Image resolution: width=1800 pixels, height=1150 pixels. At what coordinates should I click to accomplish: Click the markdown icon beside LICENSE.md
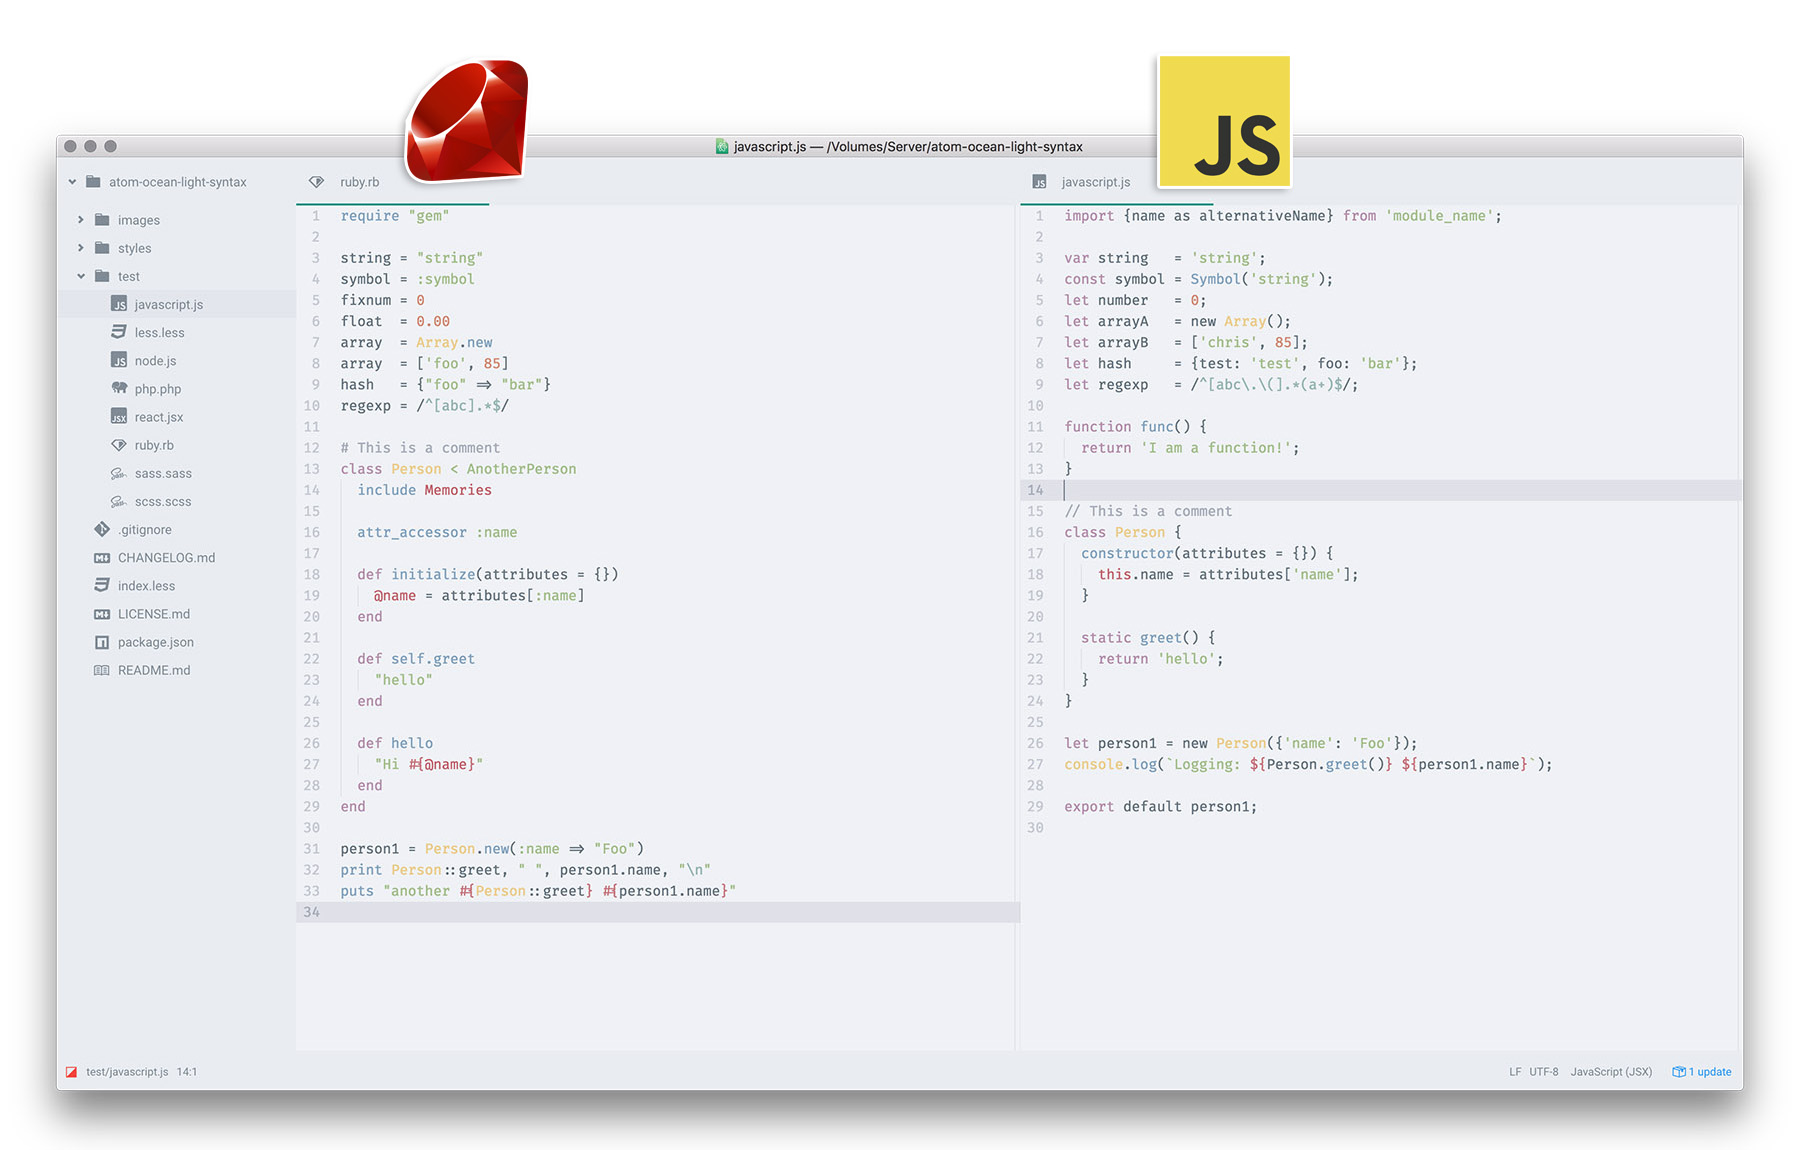(x=102, y=614)
